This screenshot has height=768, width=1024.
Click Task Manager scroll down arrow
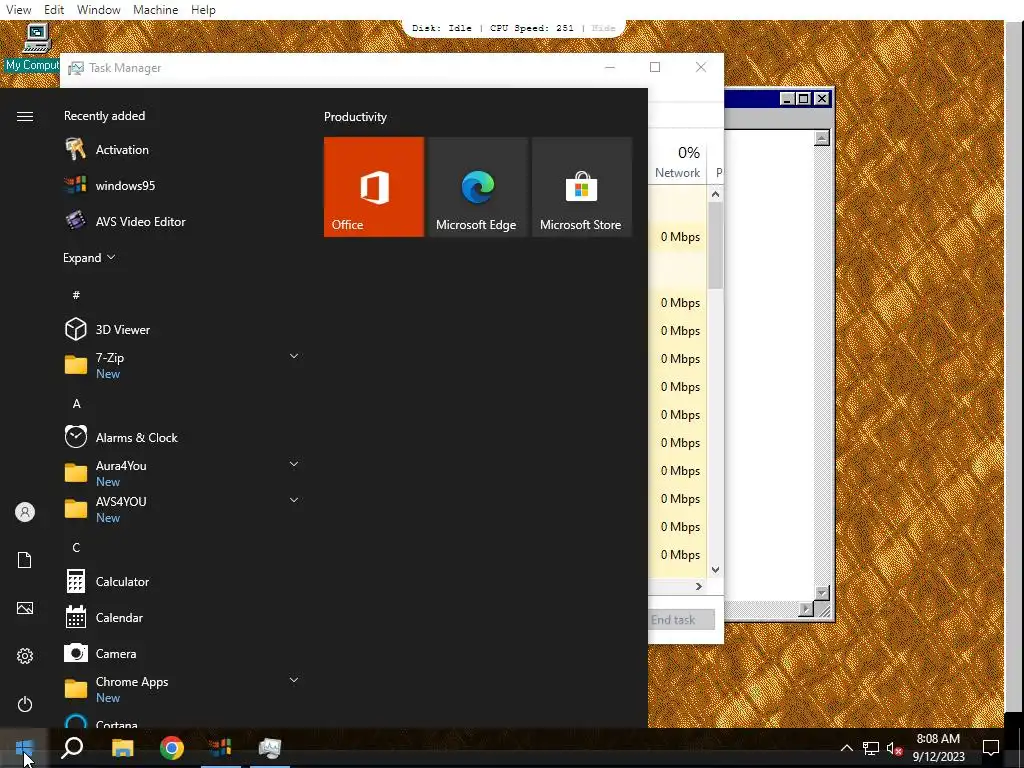(715, 569)
